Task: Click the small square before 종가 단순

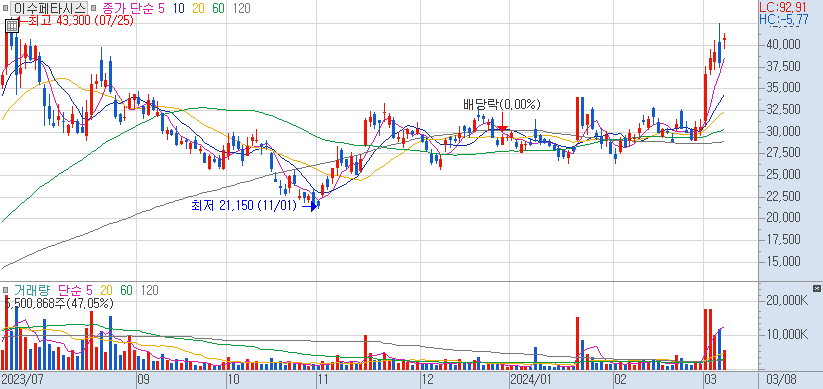Action: [x=93, y=8]
